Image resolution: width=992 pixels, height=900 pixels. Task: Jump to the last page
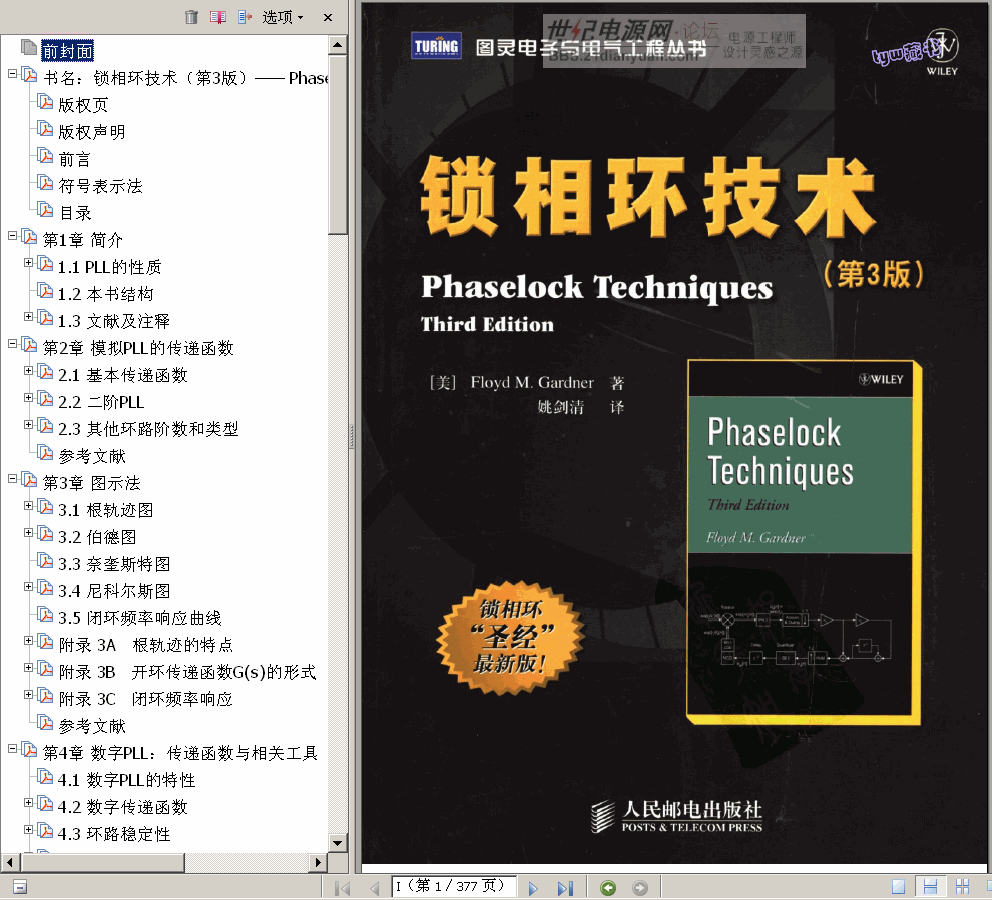click(x=565, y=888)
